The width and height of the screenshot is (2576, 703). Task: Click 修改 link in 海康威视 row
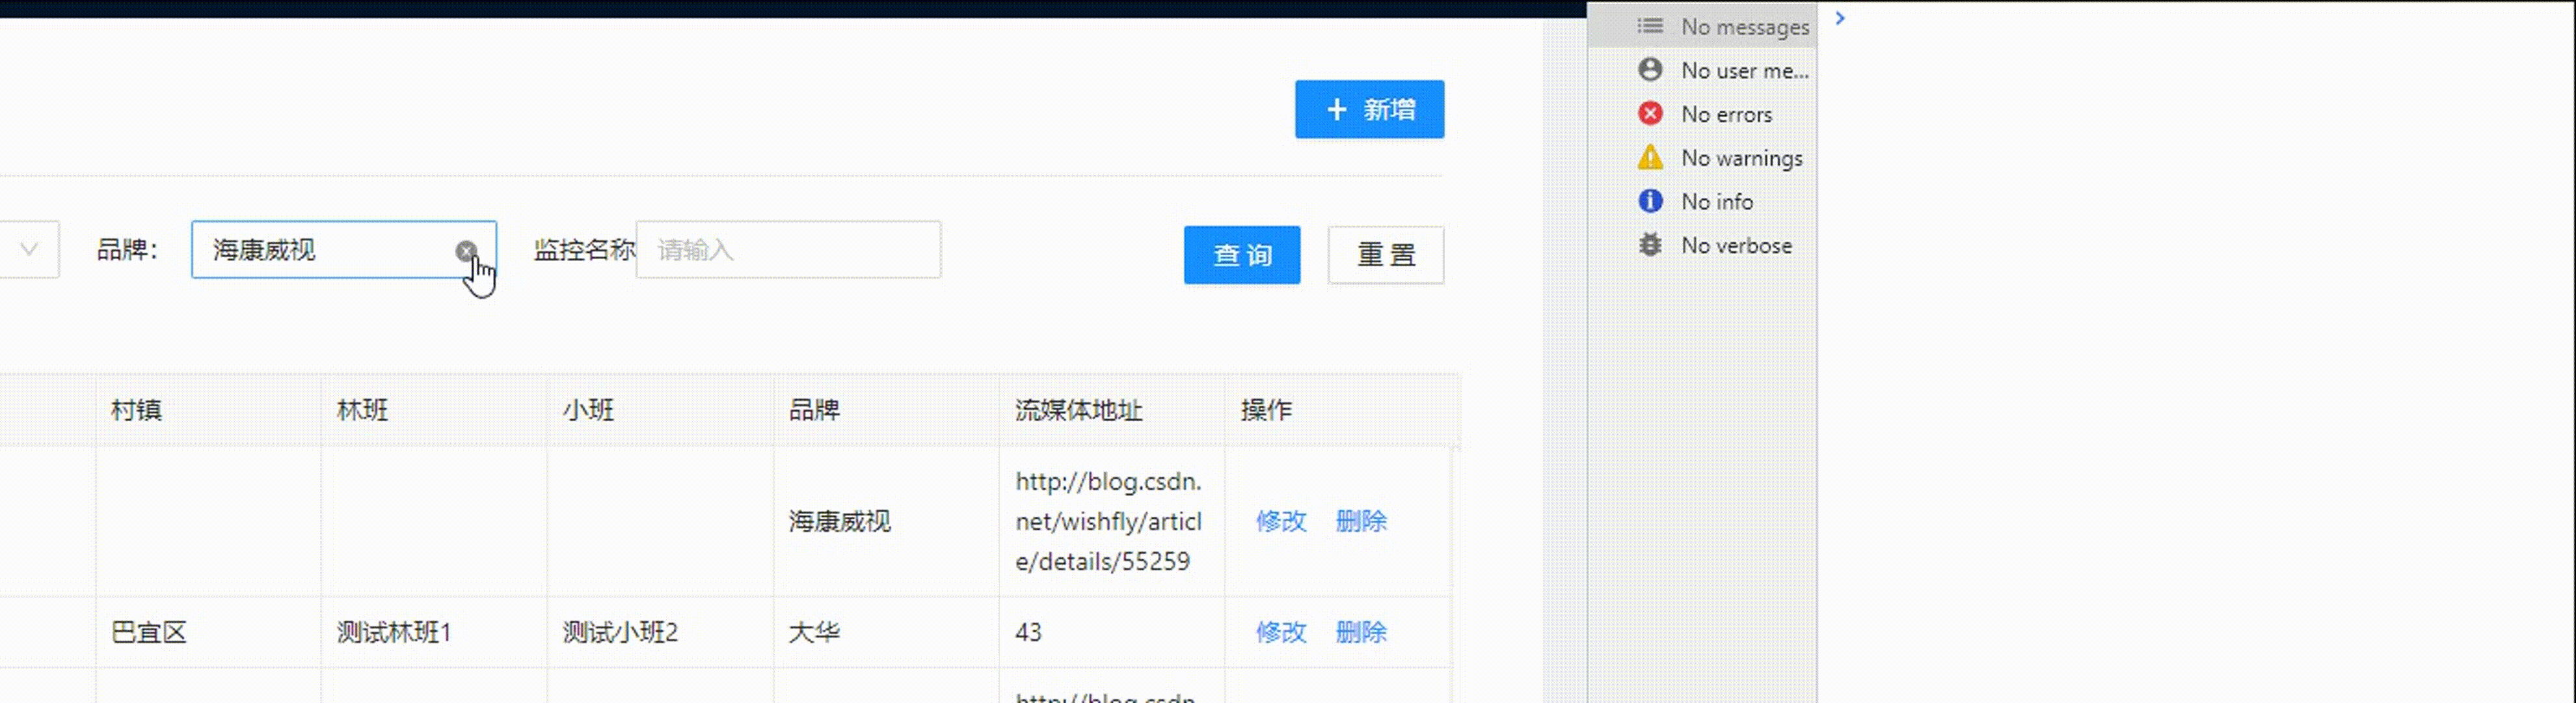[1281, 521]
